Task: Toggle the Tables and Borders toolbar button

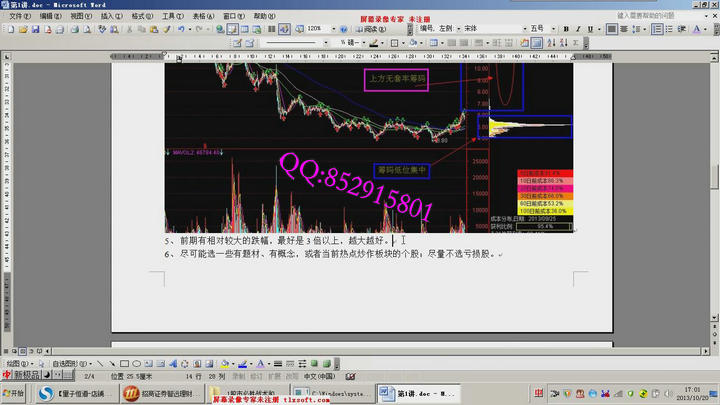Action: pyautogui.click(x=232, y=29)
